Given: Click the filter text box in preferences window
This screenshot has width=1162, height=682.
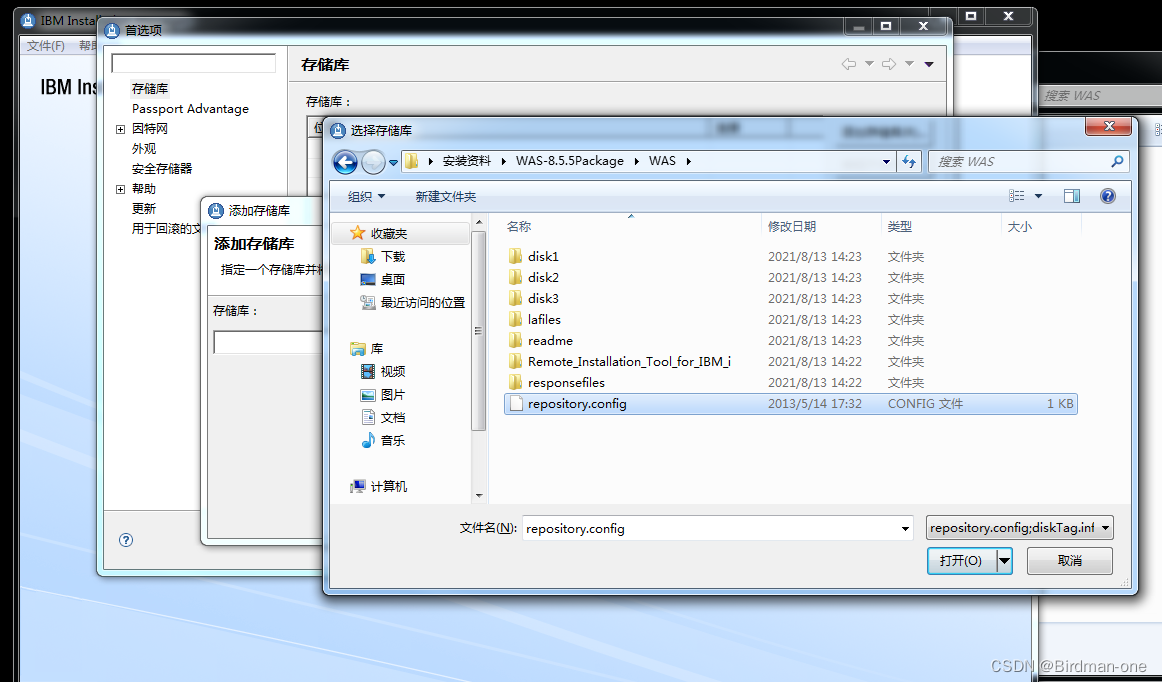Looking at the screenshot, I should pos(193,63).
